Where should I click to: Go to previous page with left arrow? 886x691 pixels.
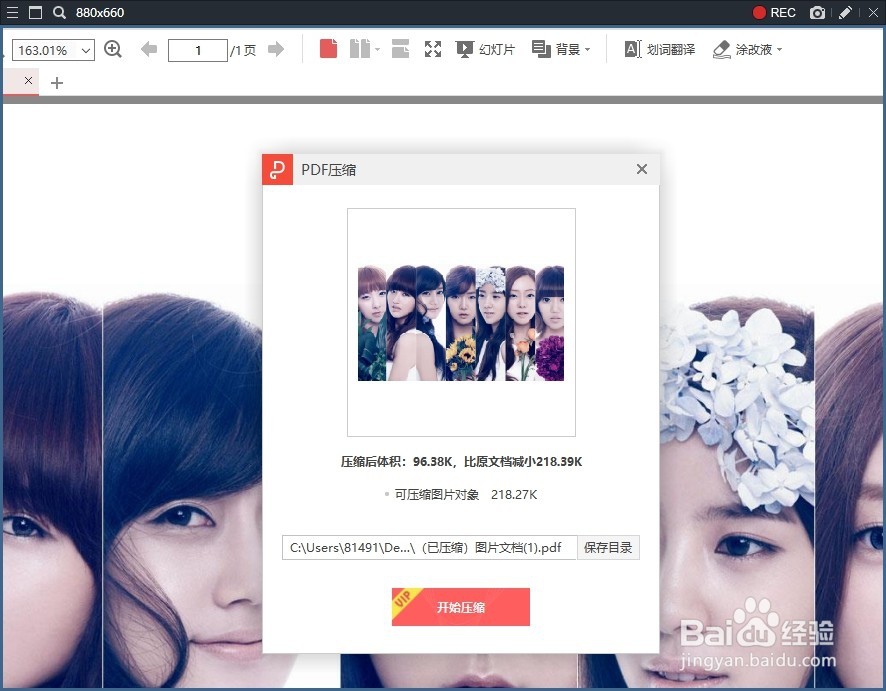(149, 49)
